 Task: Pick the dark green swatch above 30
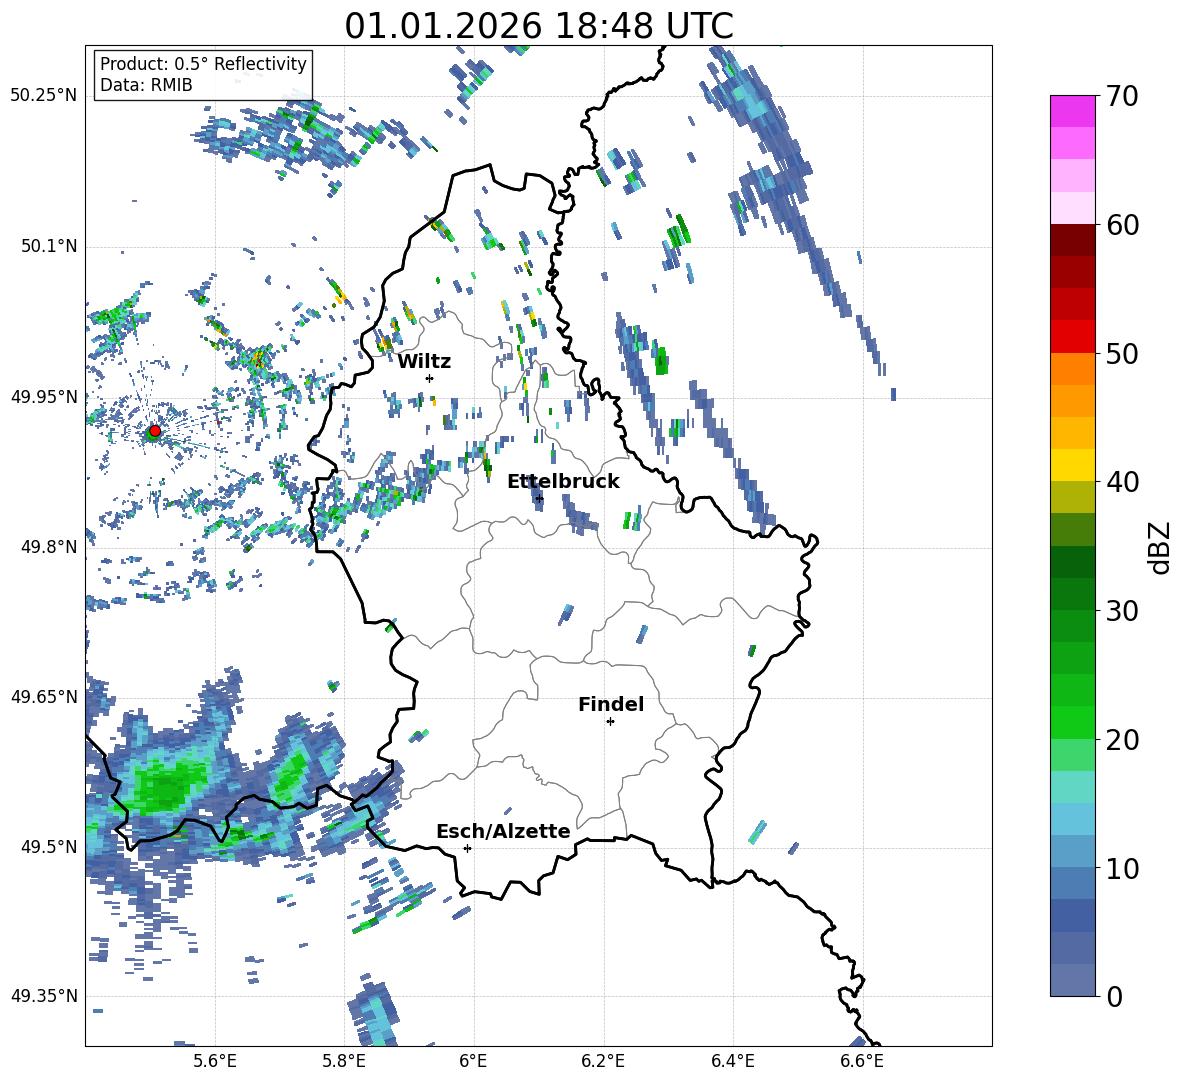coord(1072,594)
